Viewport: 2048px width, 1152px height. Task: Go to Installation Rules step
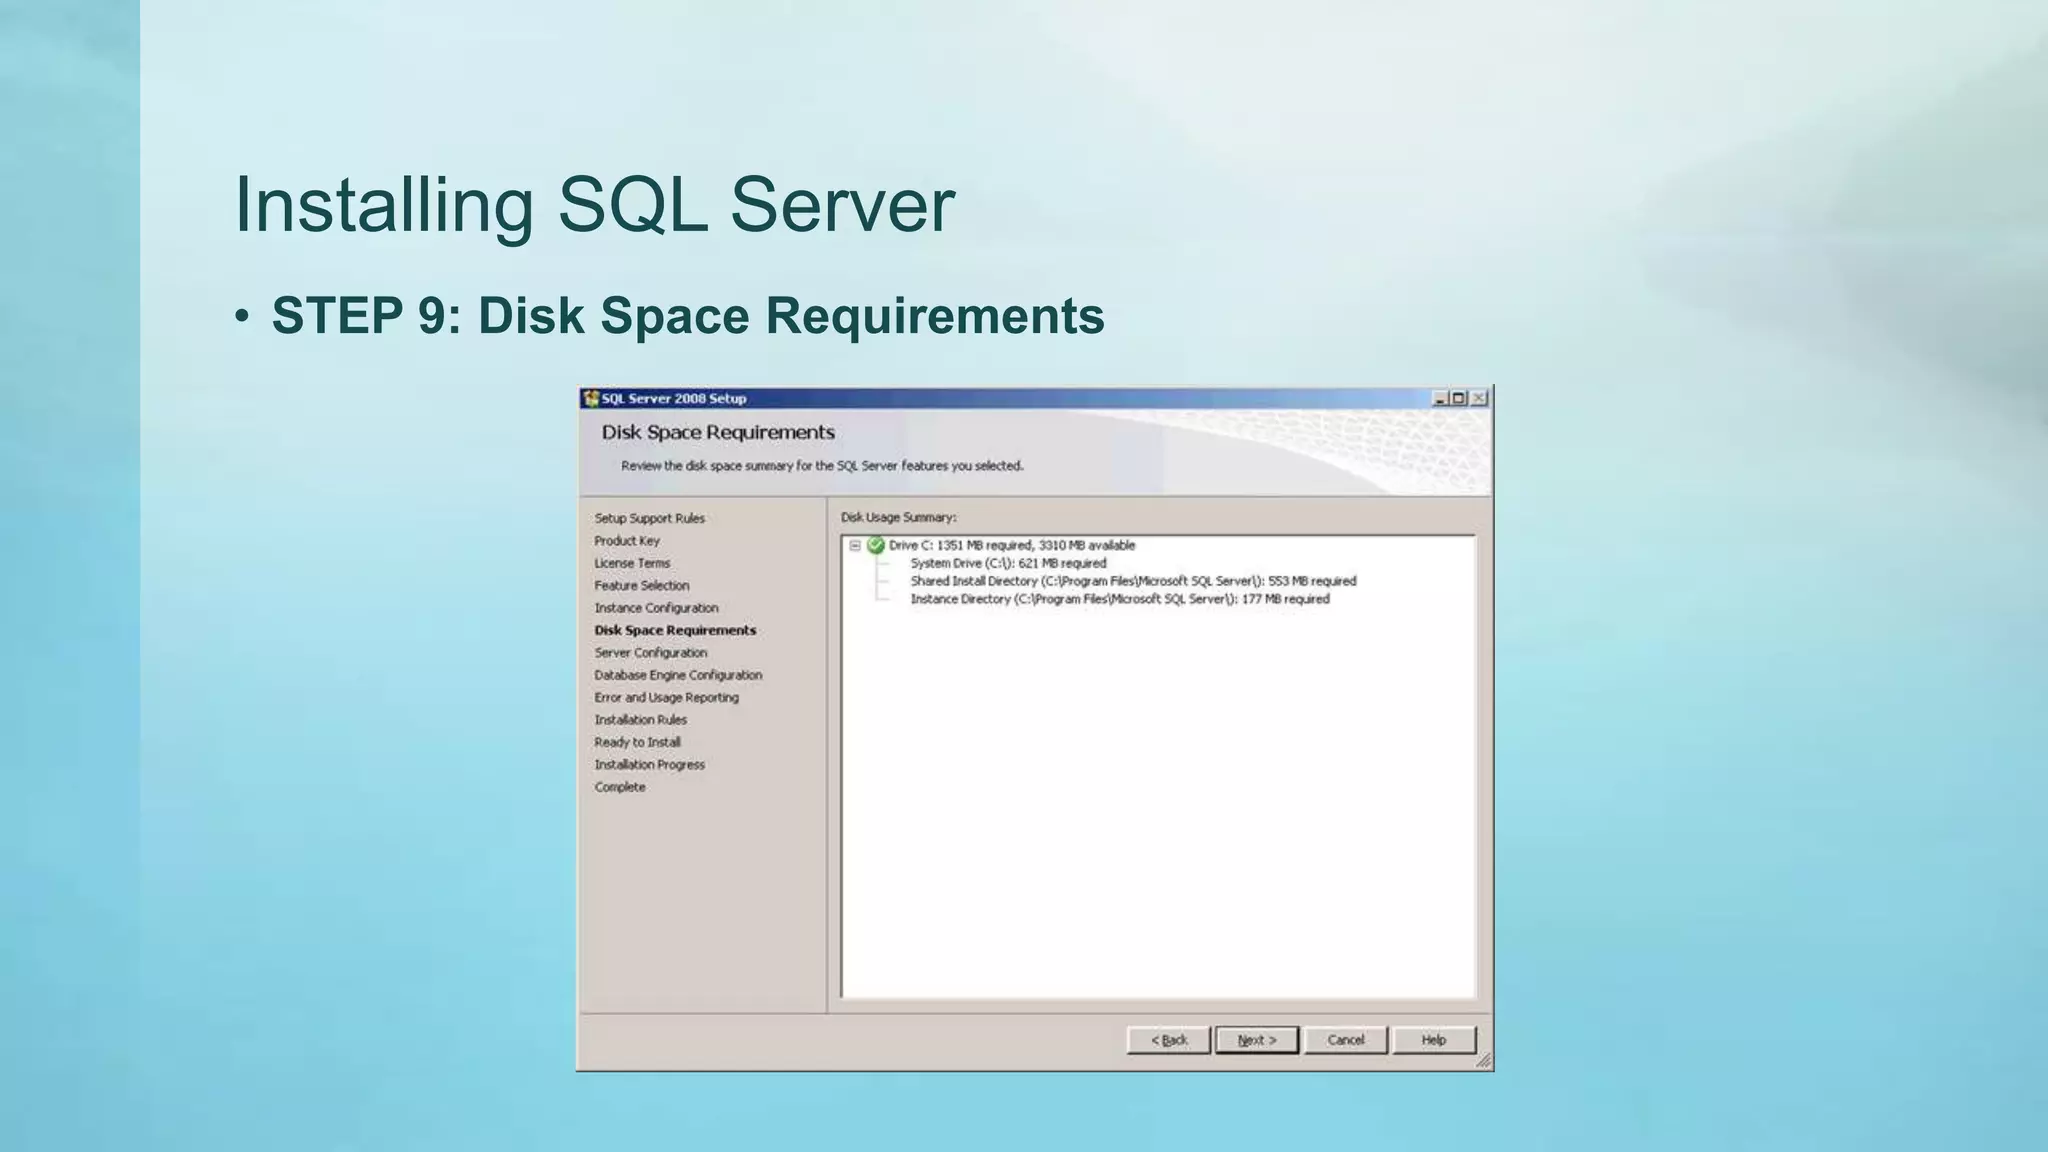tap(641, 720)
